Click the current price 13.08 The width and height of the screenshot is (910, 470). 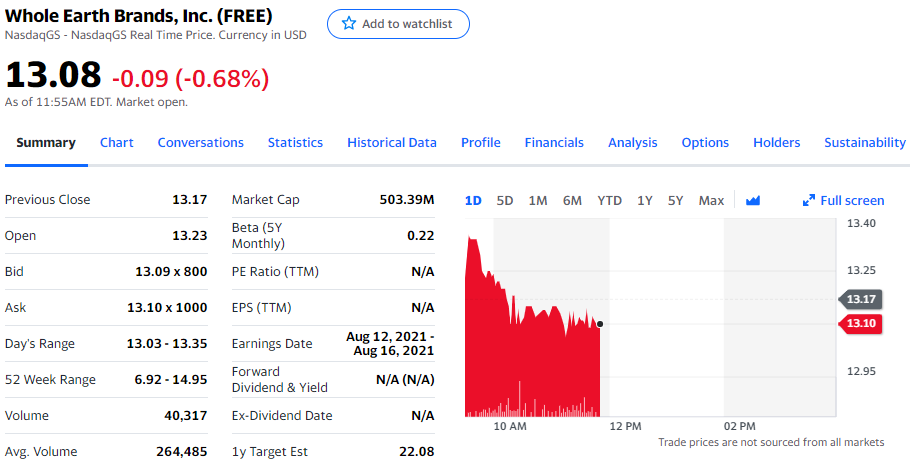tap(53, 75)
